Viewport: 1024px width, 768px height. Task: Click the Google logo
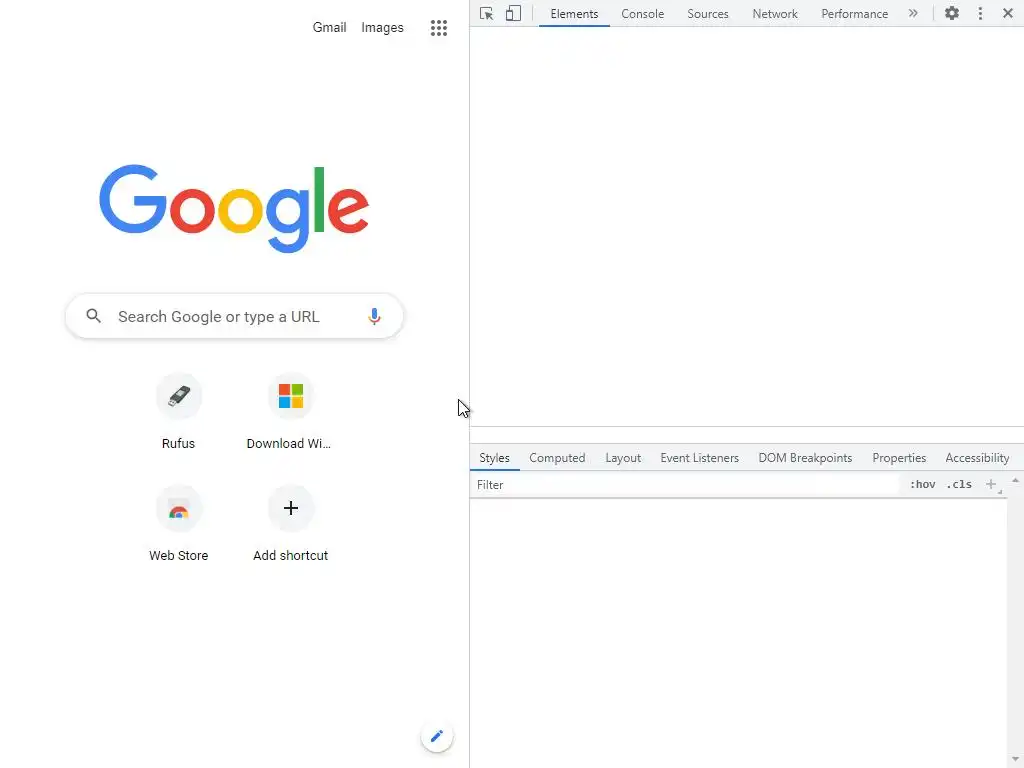point(234,208)
